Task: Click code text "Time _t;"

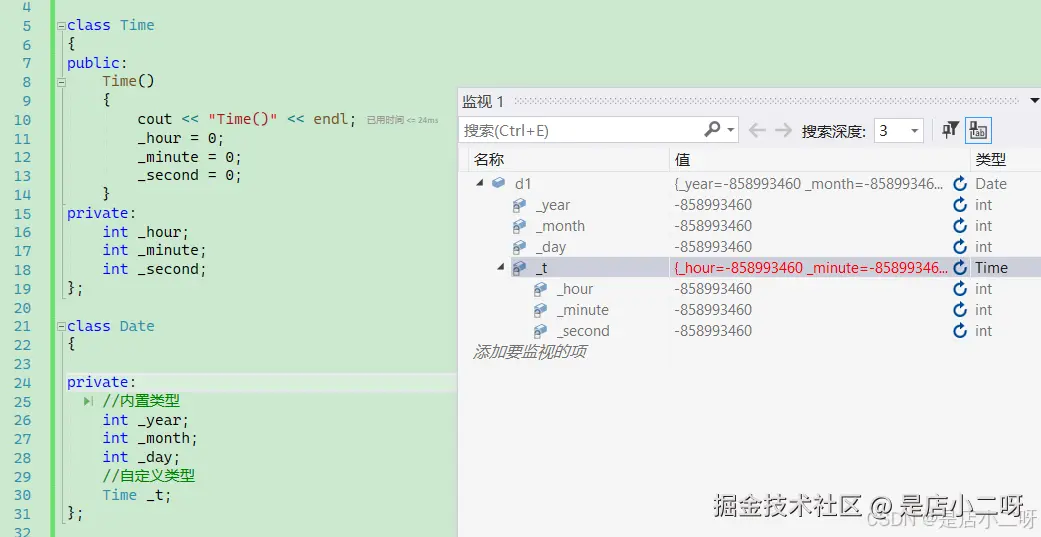Action: [x=137, y=495]
